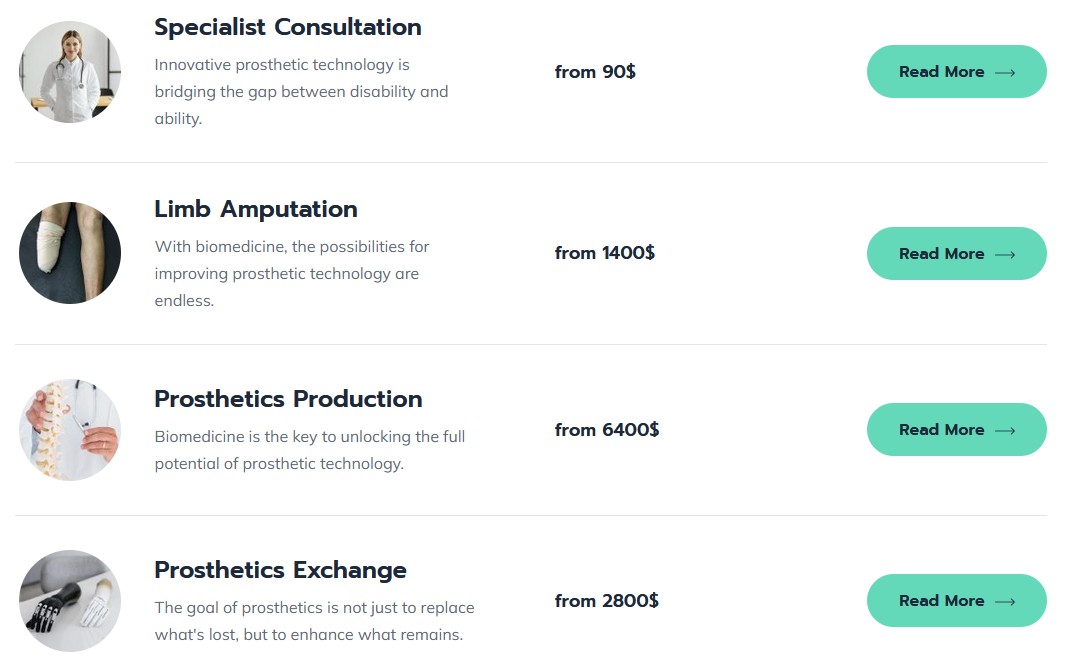This screenshot has width=1083, height=662.
Task: Click the Limb Amputation circular image
Action: pyautogui.click(x=70, y=253)
